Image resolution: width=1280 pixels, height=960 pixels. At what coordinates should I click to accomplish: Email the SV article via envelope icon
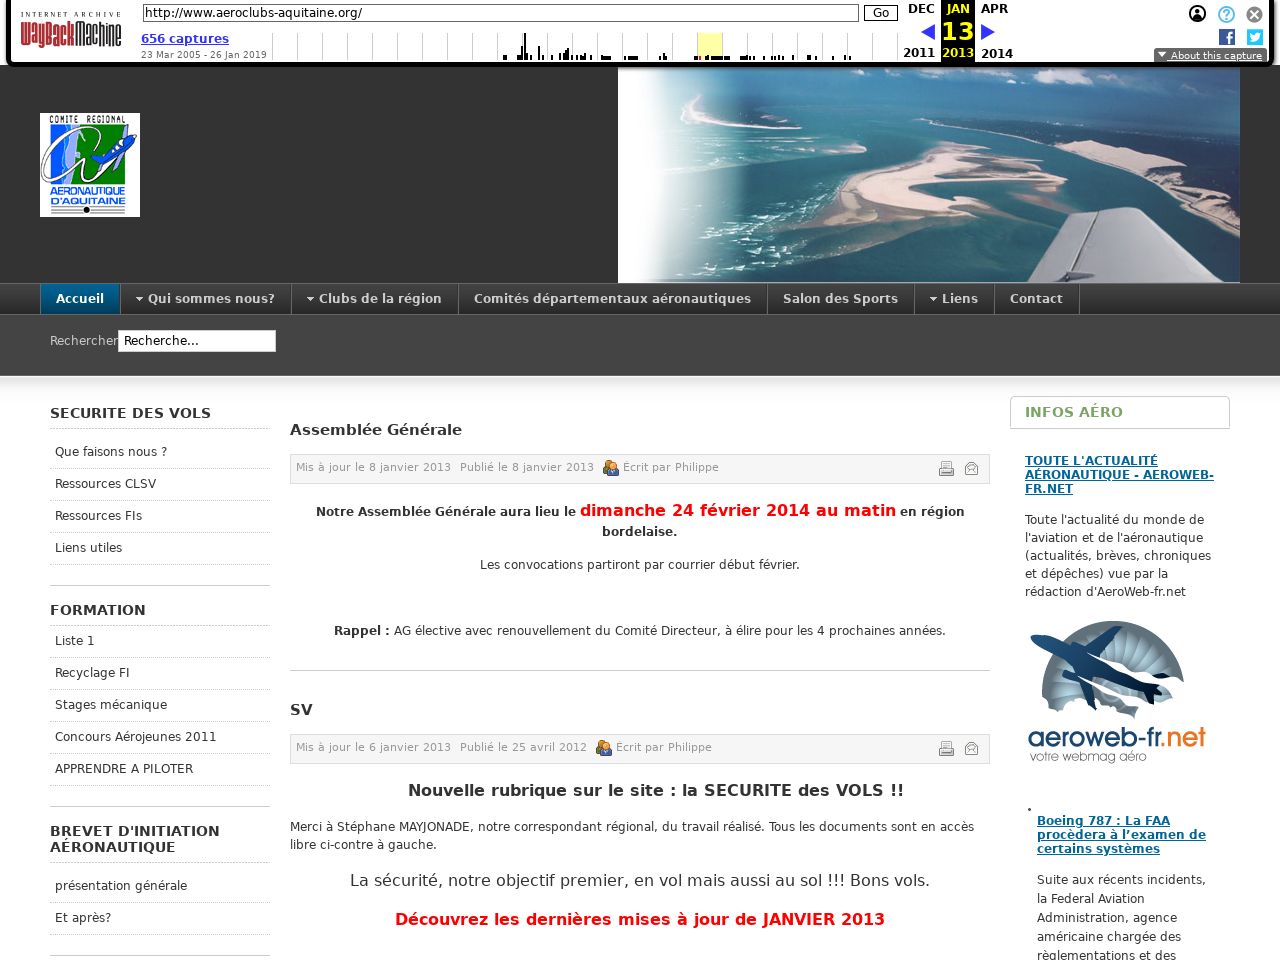click(971, 749)
